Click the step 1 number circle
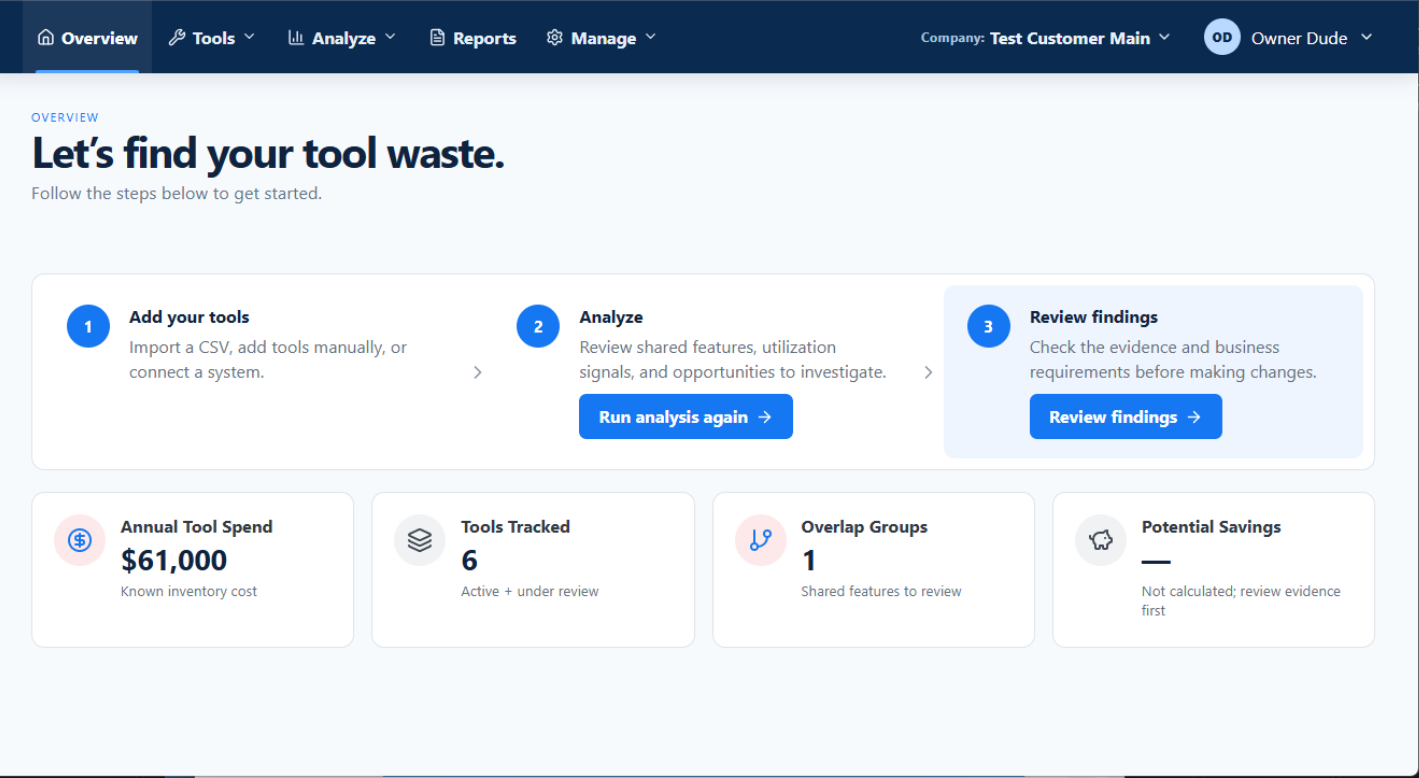This screenshot has width=1419, height=778. click(88, 327)
